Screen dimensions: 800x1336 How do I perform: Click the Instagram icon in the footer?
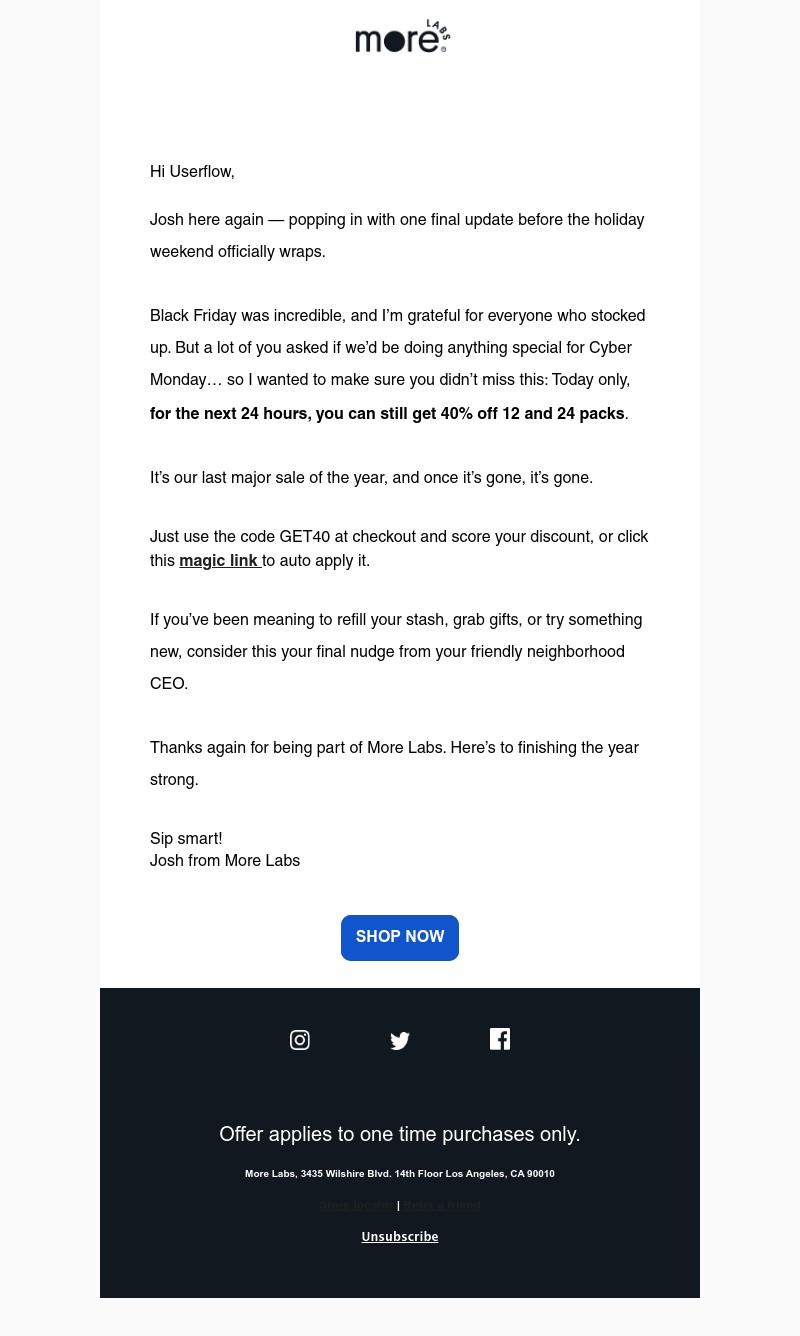(x=300, y=1040)
